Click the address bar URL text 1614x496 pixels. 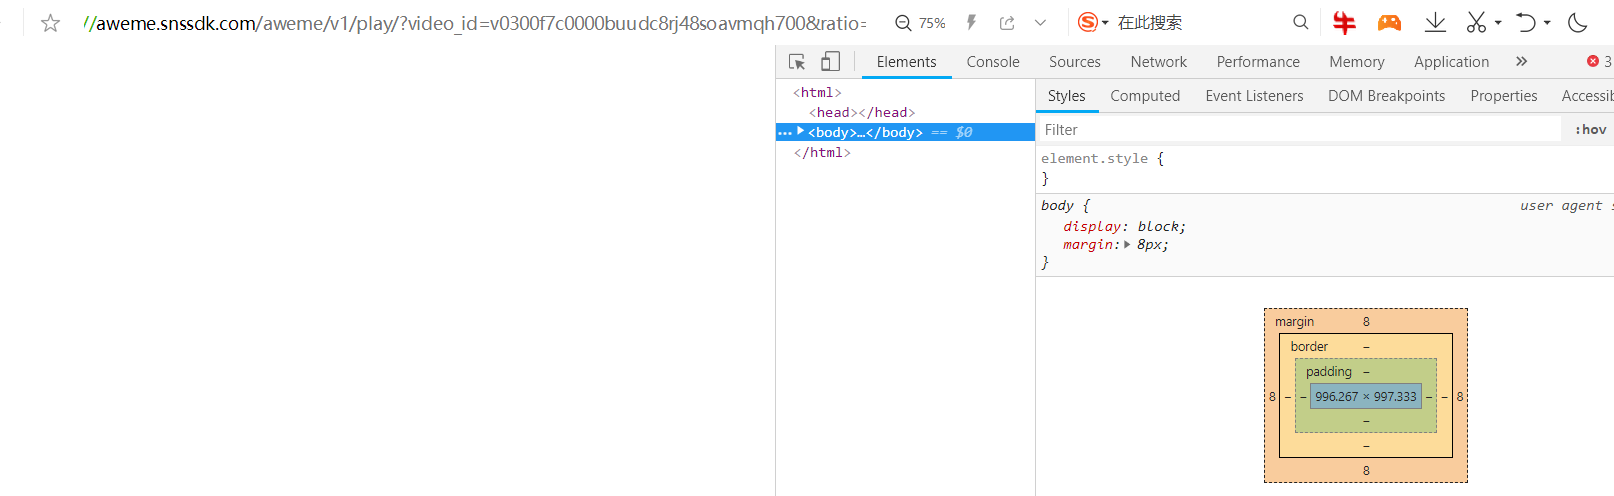click(475, 23)
